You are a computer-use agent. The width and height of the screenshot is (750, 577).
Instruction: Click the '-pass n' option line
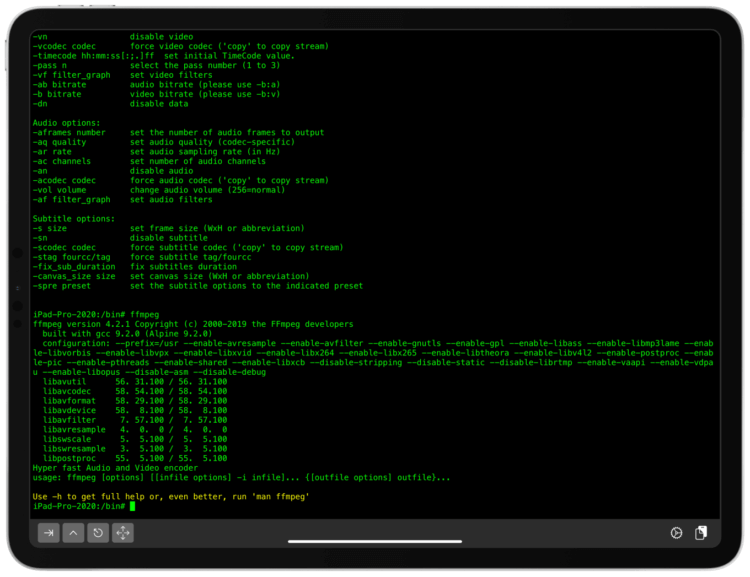[x=156, y=65]
